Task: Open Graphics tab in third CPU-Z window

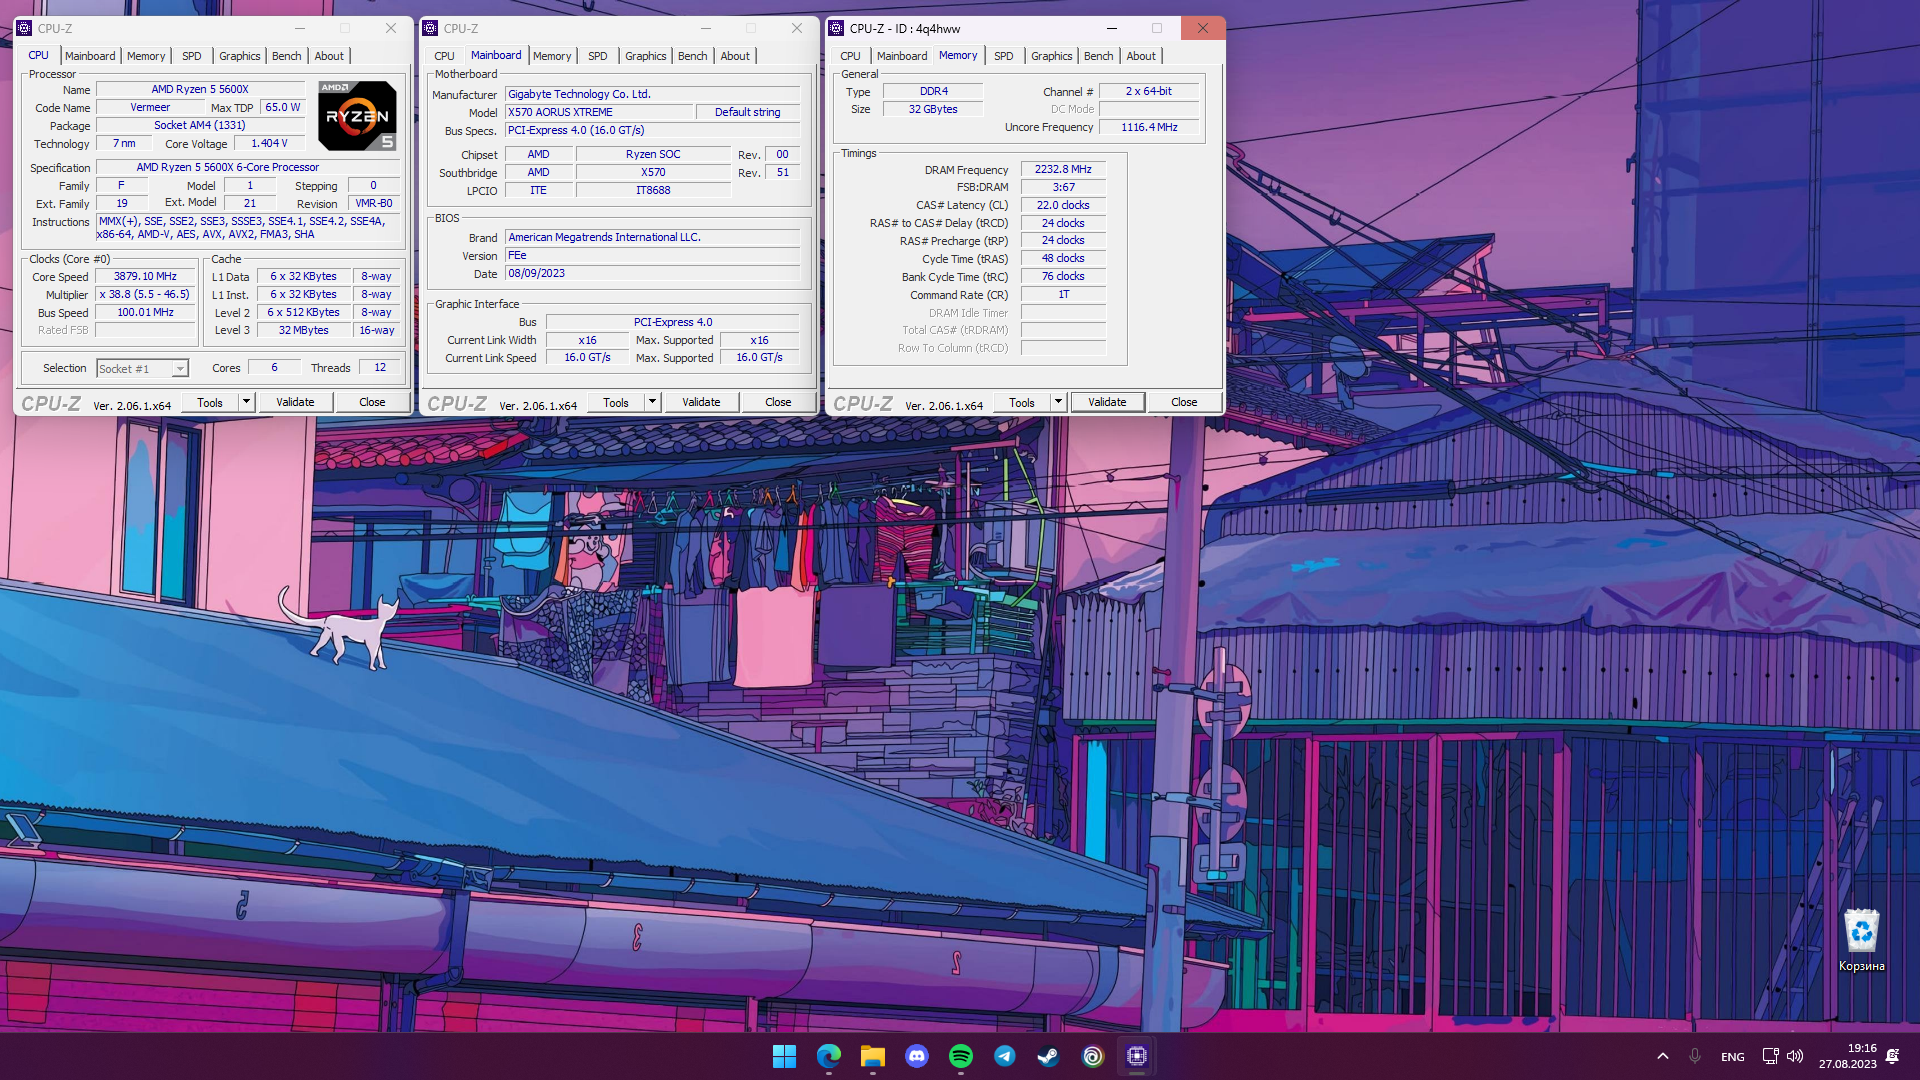Action: pyautogui.click(x=1052, y=56)
